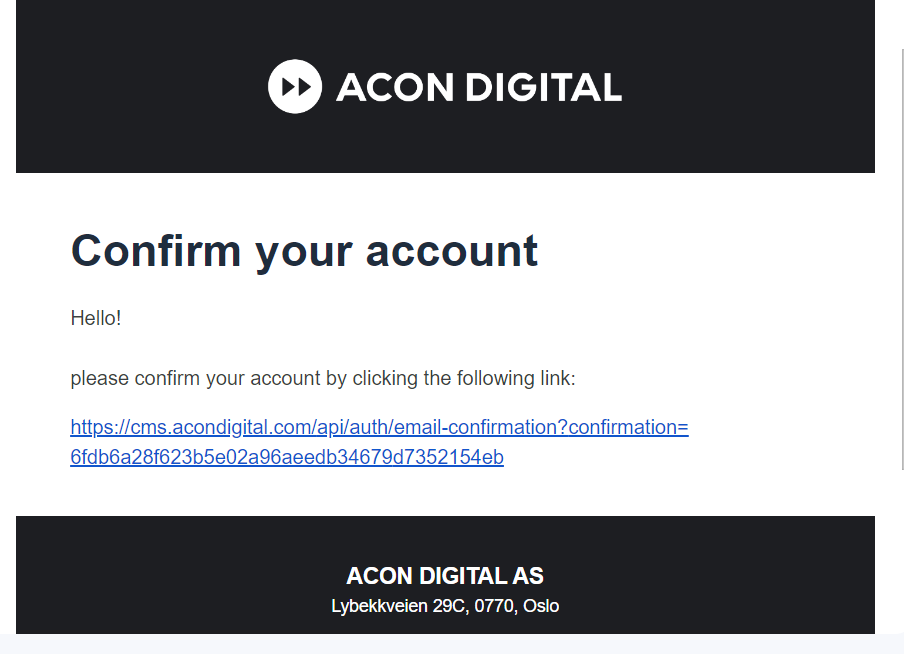Click the word "AS" in the footer company name
The width and height of the screenshot is (904, 654).
click(x=528, y=576)
